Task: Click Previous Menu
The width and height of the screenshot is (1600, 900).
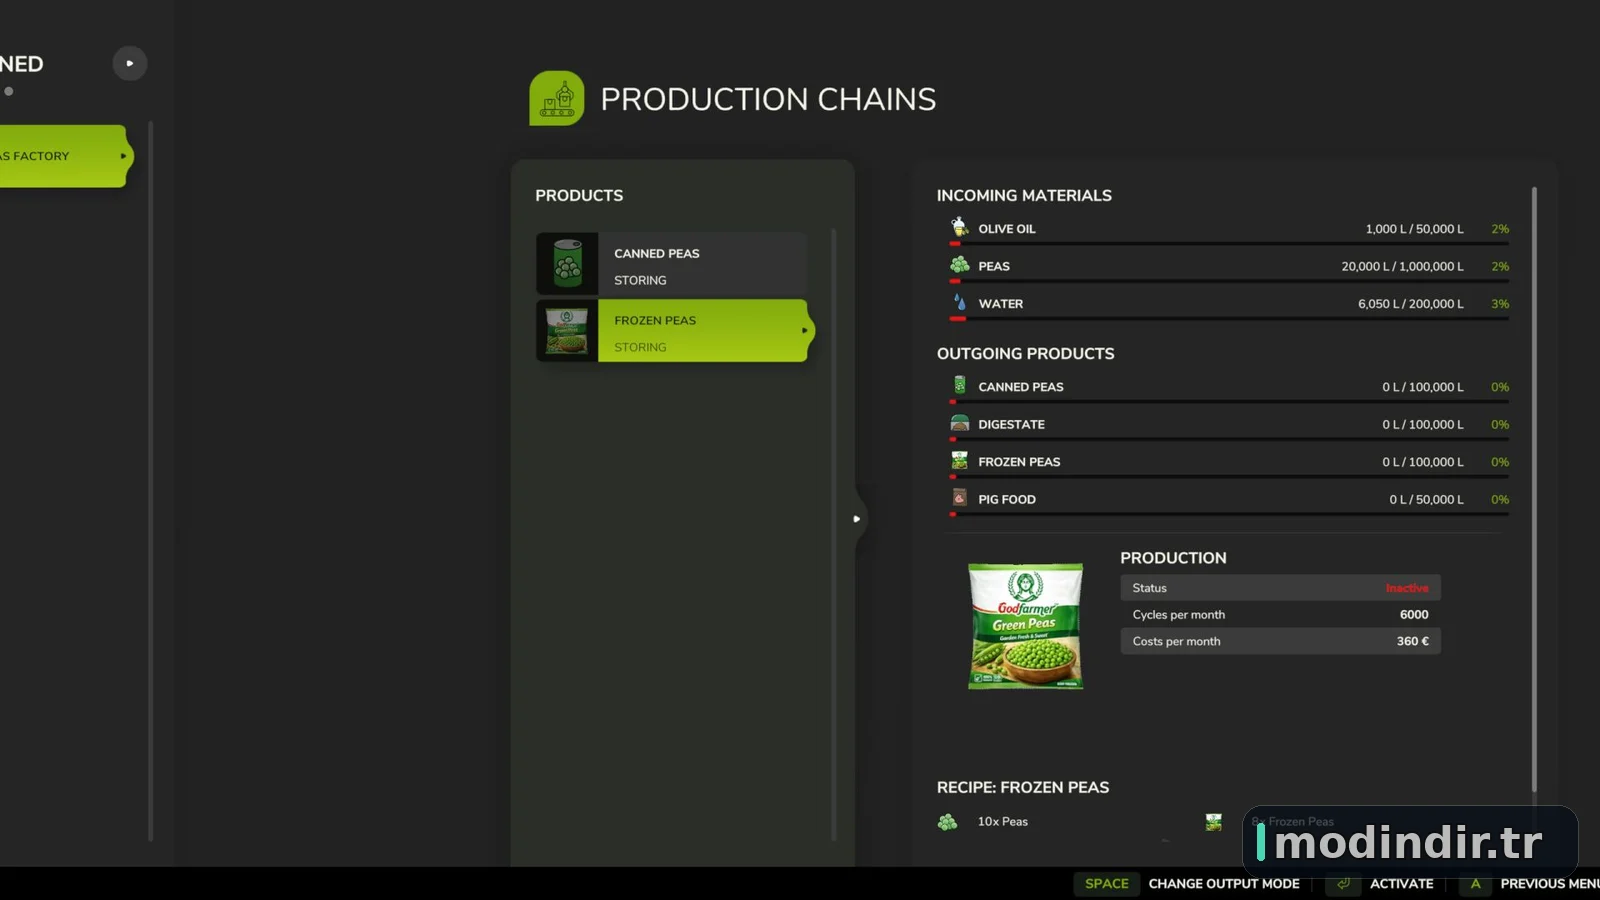Action: coord(1549,884)
